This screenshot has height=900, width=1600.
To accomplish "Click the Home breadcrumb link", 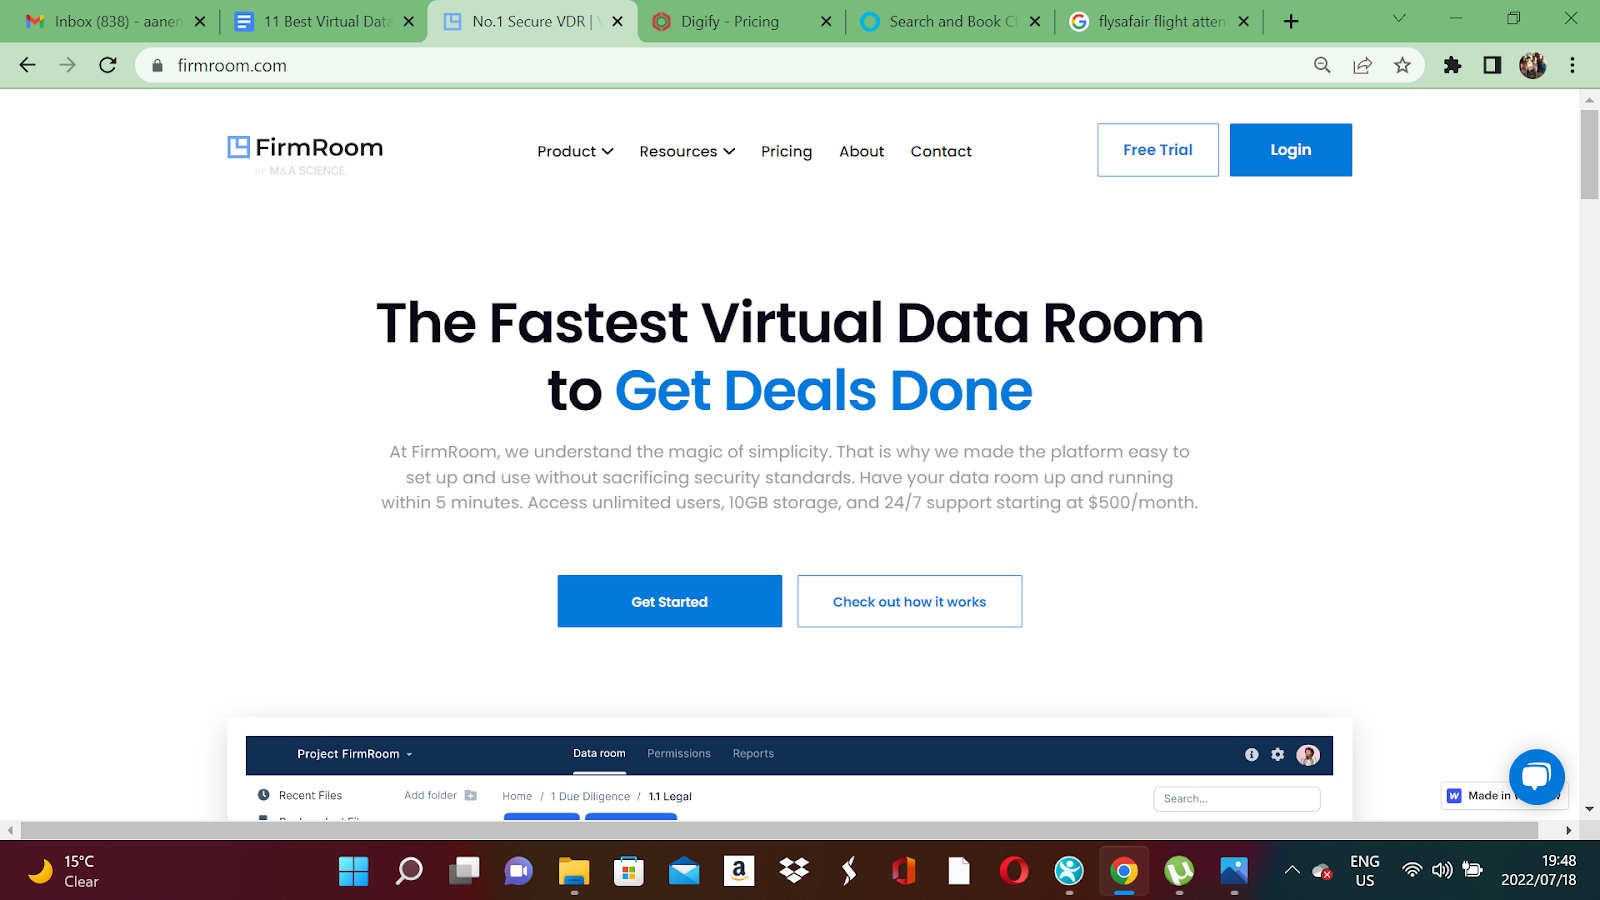I will tap(517, 797).
